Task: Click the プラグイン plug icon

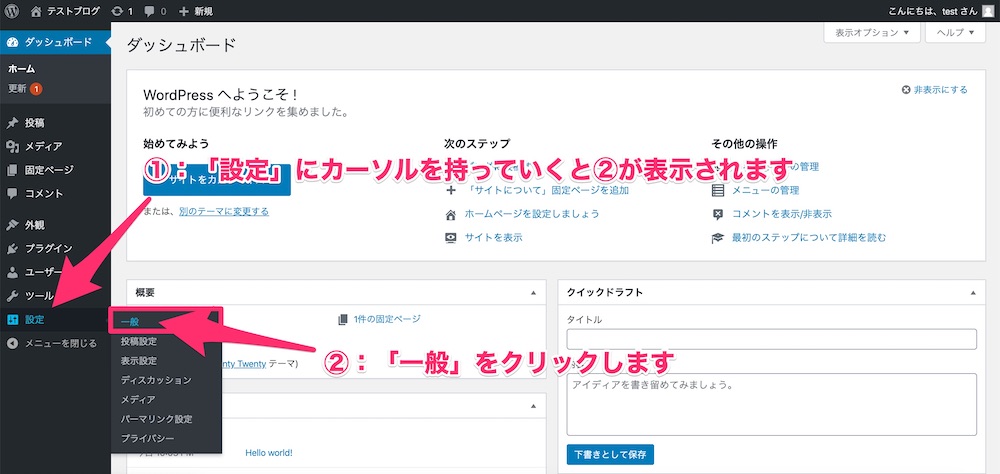Action: tap(13, 249)
